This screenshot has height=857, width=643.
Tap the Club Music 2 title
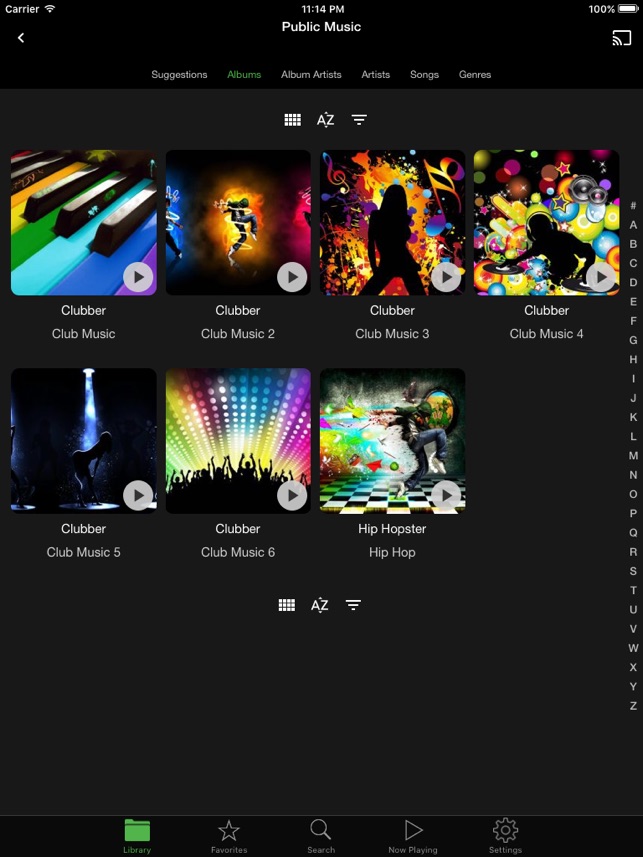pyautogui.click(x=238, y=333)
